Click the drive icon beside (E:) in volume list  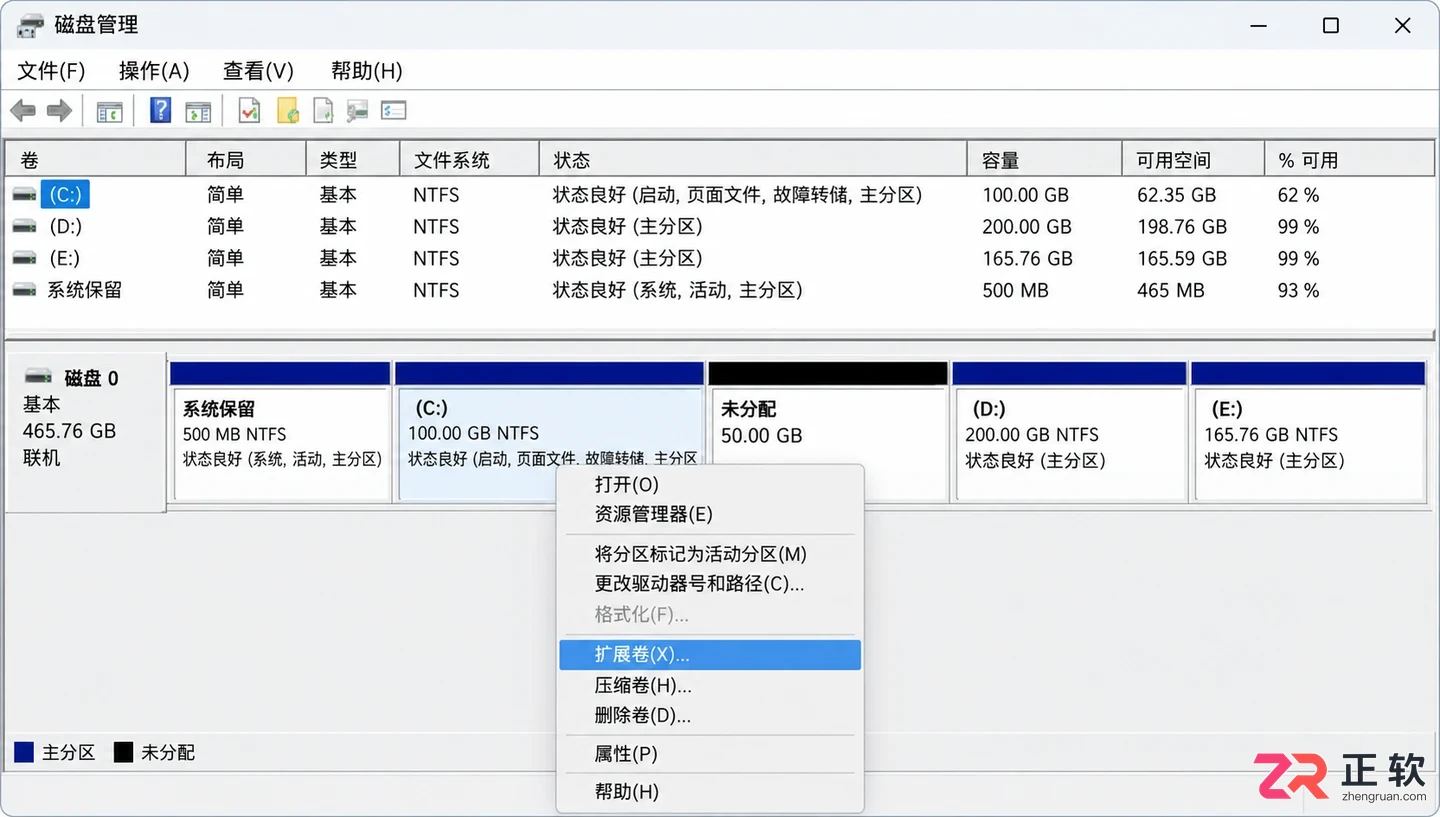pos(25,258)
